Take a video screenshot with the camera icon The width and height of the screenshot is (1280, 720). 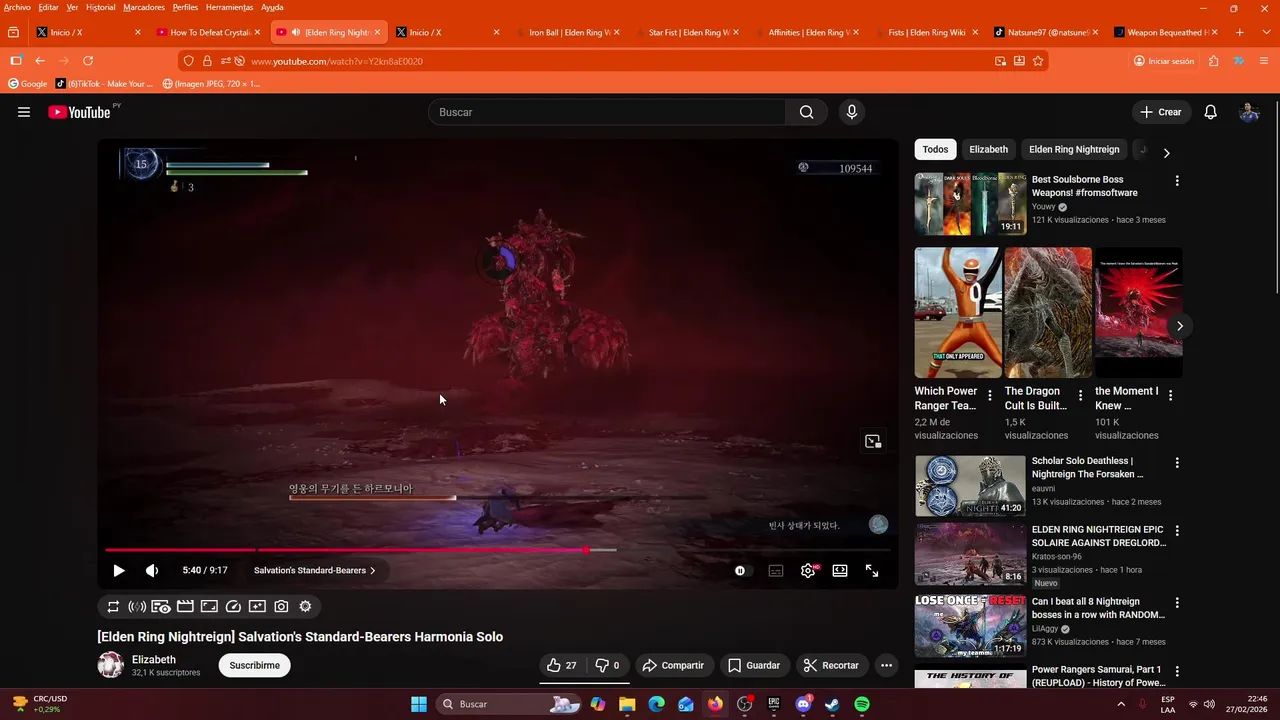point(281,606)
